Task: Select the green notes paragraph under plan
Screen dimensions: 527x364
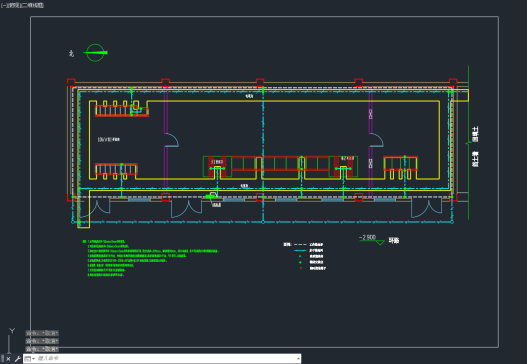Action: click(151, 258)
